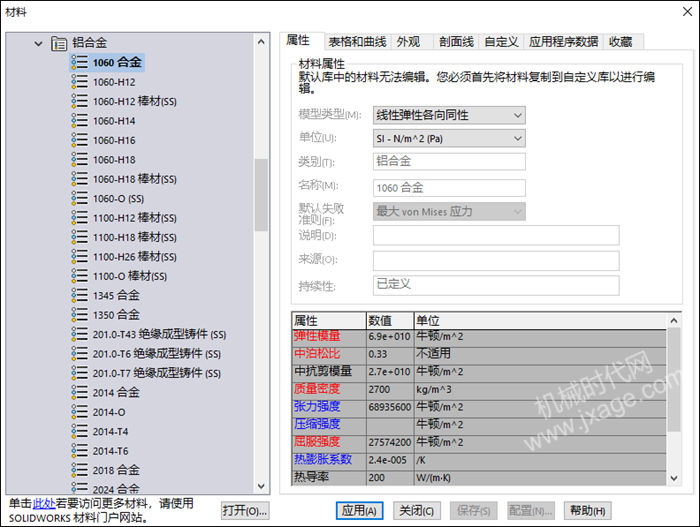700x527 pixels.
Task: Click the properties table scroll down arrow
Action: point(674,478)
